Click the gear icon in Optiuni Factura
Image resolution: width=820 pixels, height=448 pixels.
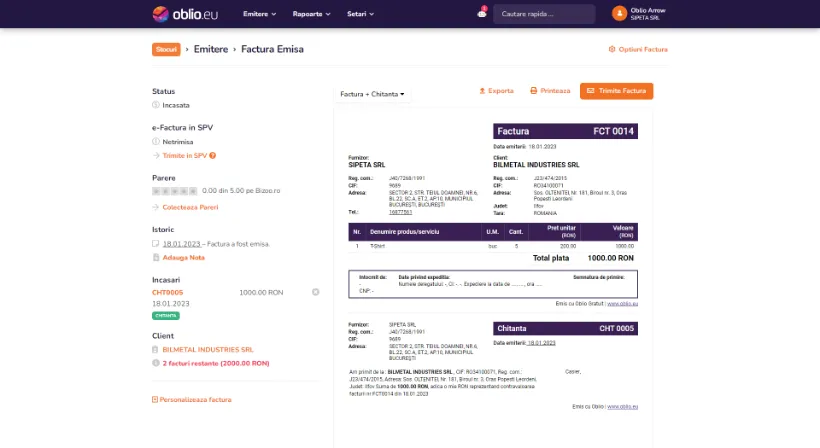[612, 49]
